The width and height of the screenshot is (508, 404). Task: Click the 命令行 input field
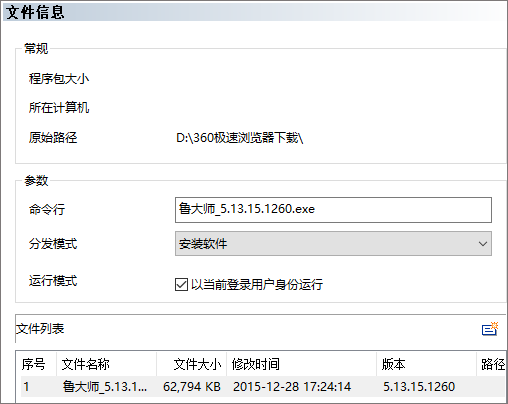pos(333,210)
